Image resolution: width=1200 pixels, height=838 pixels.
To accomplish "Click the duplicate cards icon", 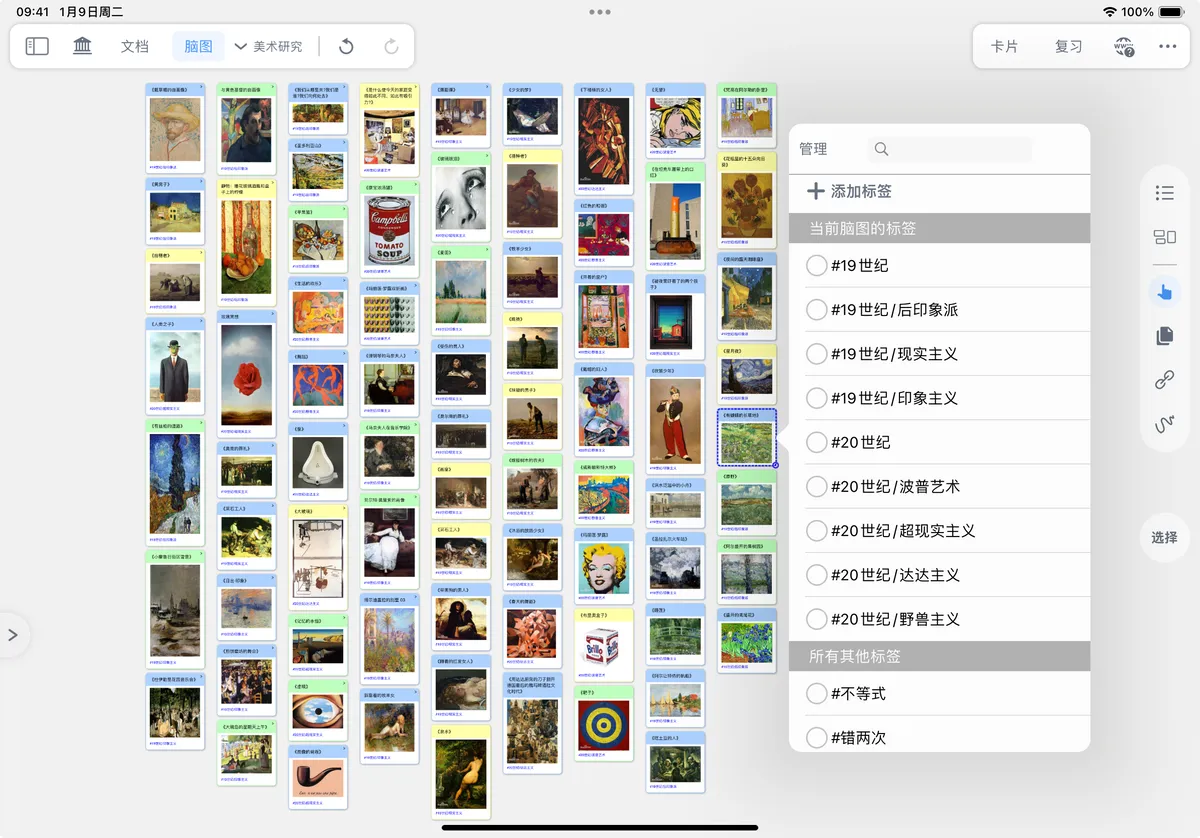I will click(1164, 336).
